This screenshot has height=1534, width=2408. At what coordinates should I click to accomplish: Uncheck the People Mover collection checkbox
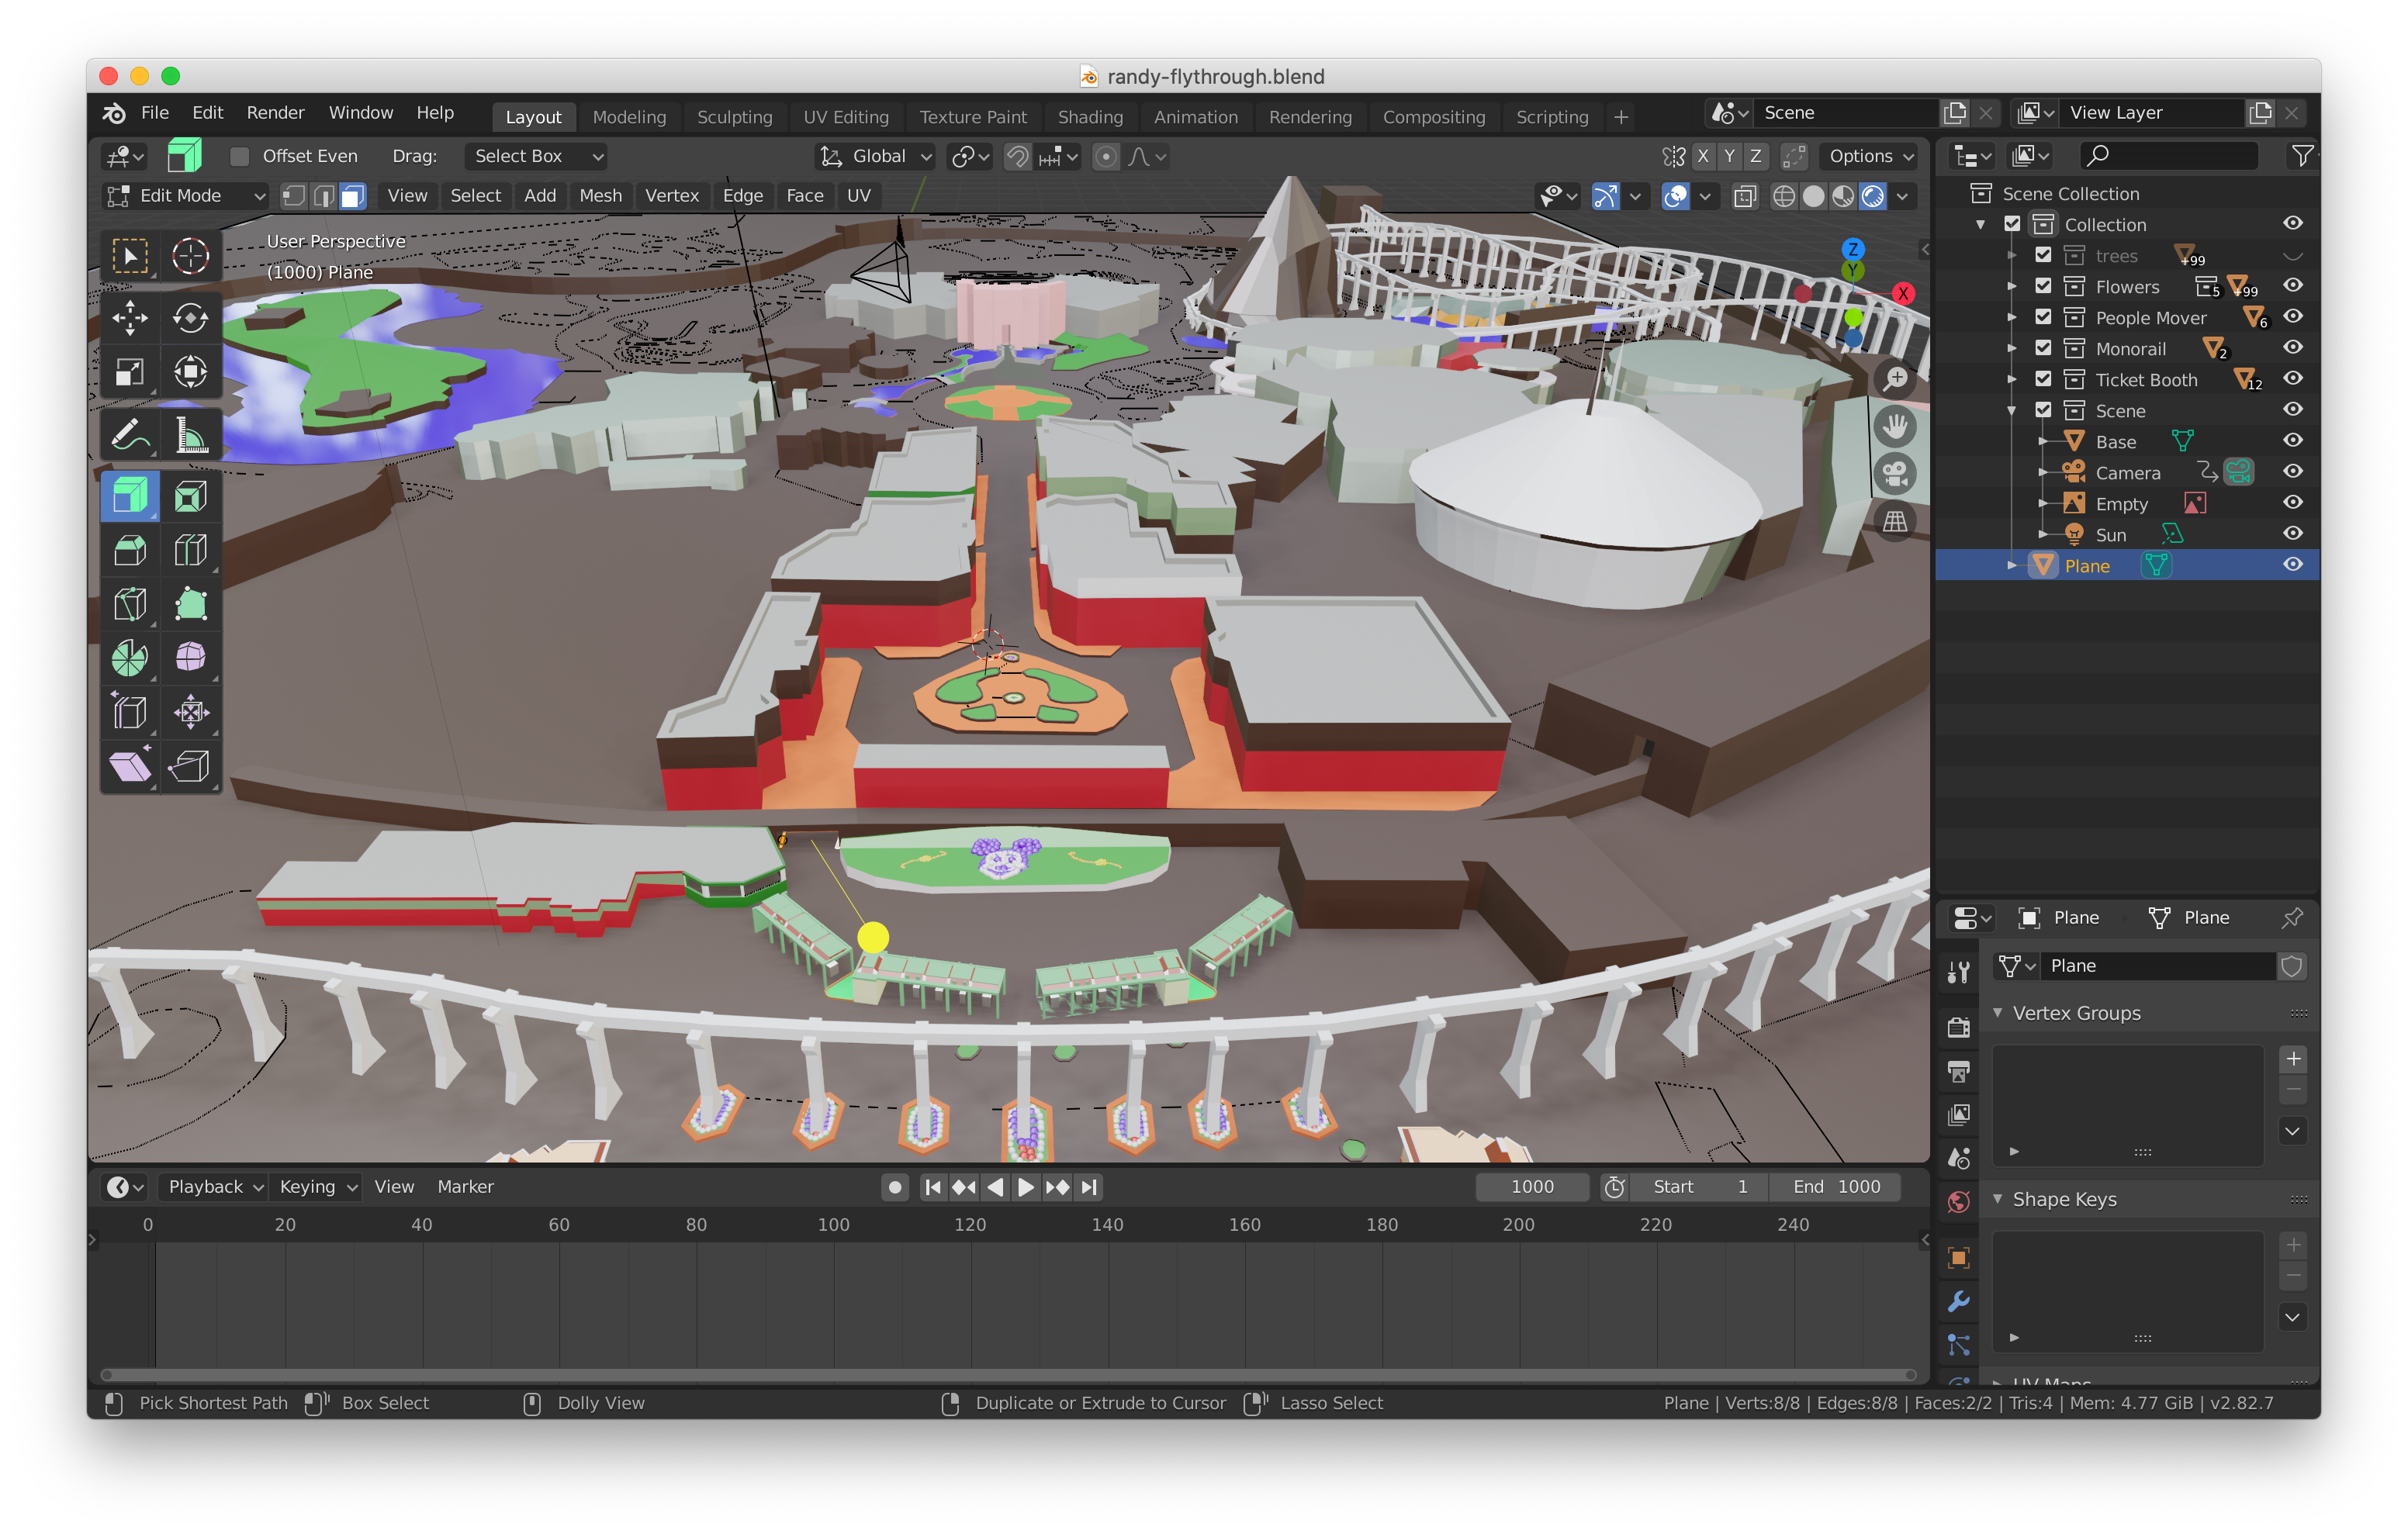[x=2043, y=318]
